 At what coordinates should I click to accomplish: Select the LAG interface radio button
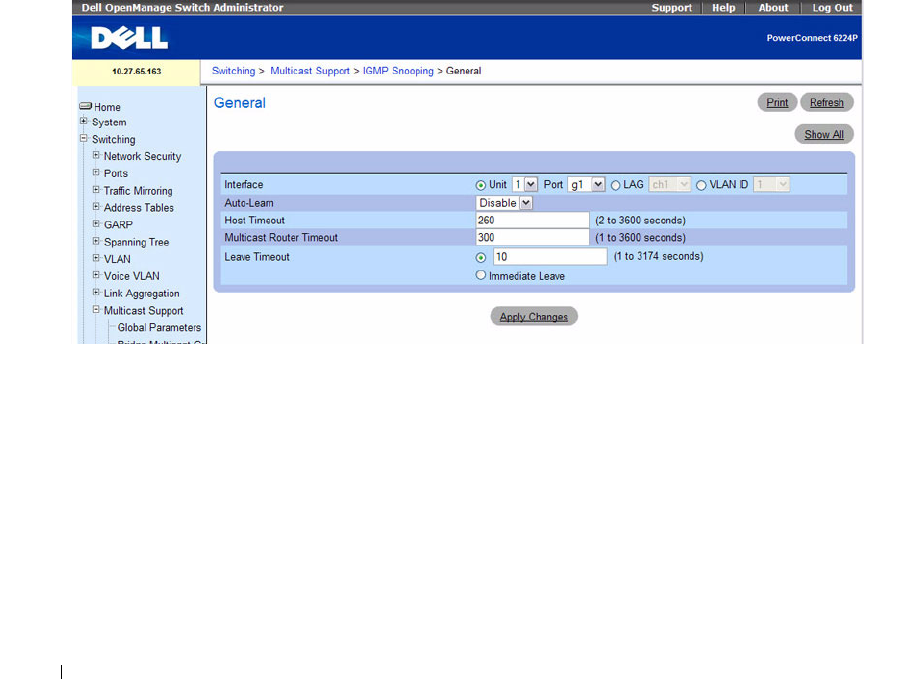tap(616, 185)
